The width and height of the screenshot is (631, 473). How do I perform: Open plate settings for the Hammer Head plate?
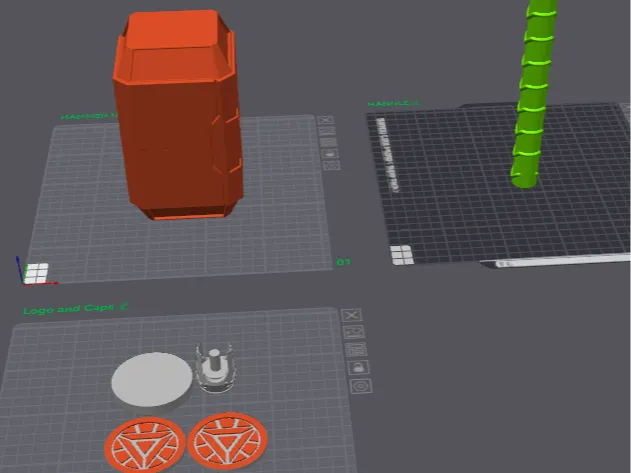(332, 165)
